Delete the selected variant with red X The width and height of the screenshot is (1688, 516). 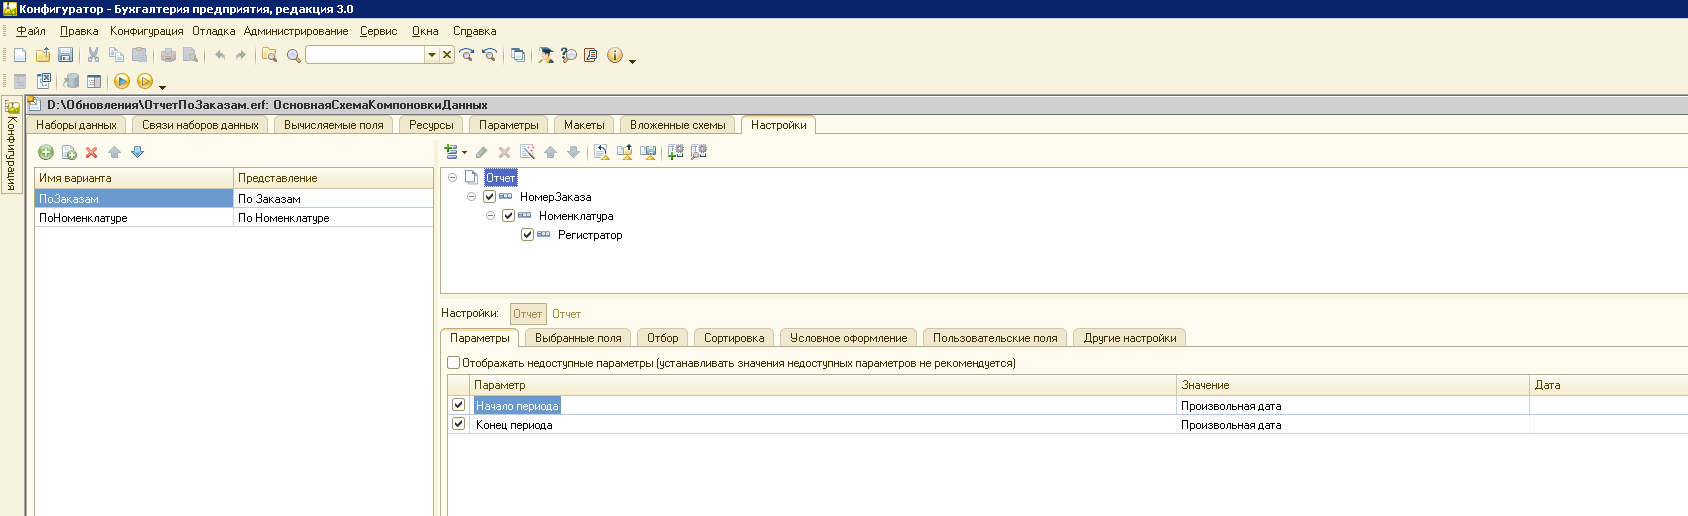[x=91, y=152]
